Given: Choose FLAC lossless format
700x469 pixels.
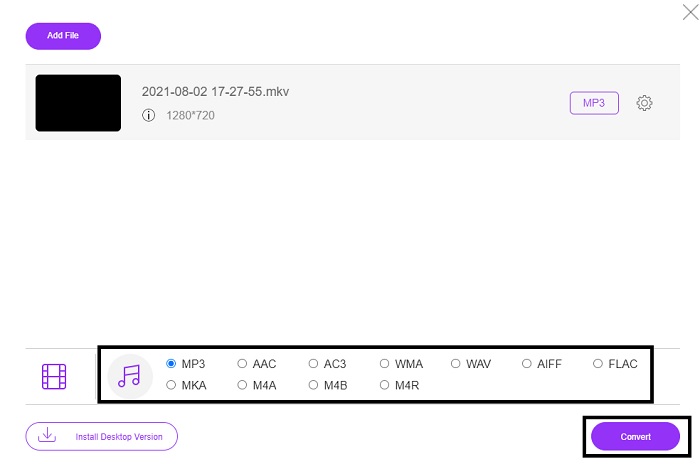Looking at the screenshot, I should tap(598, 364).
